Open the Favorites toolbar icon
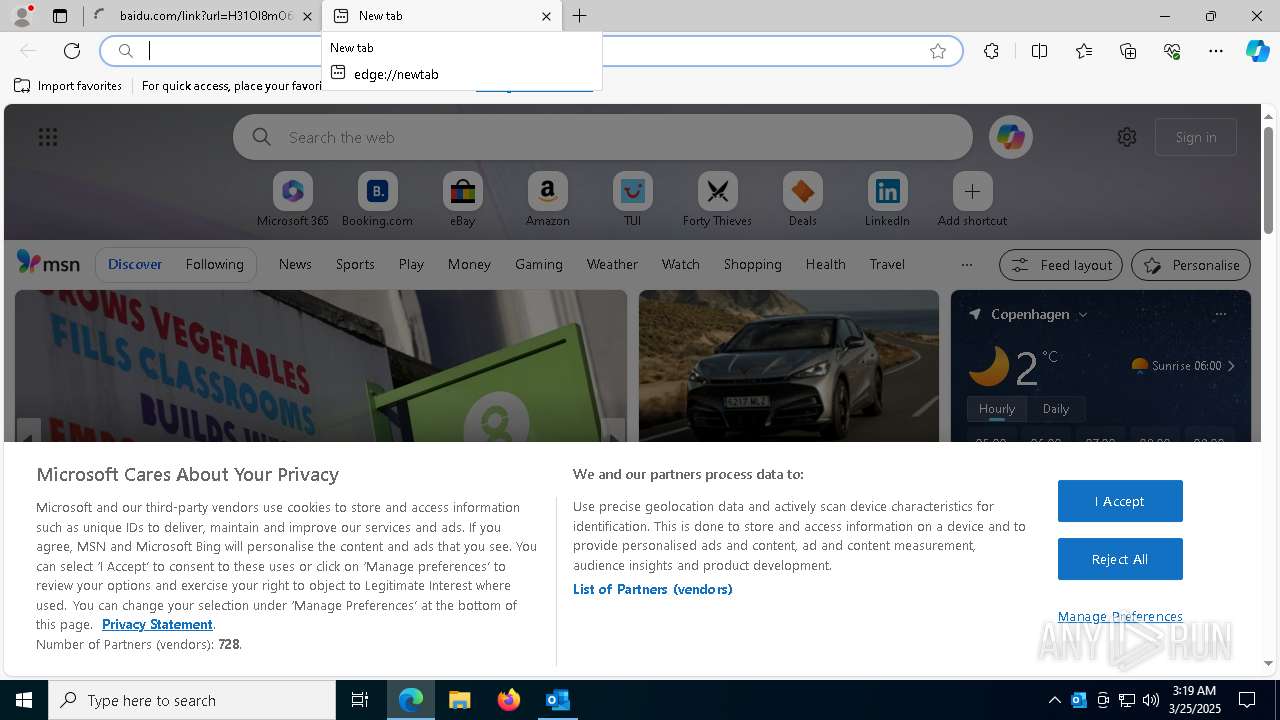The width and height of the screenshot is (1280, 720). [x=1084, y=51]
